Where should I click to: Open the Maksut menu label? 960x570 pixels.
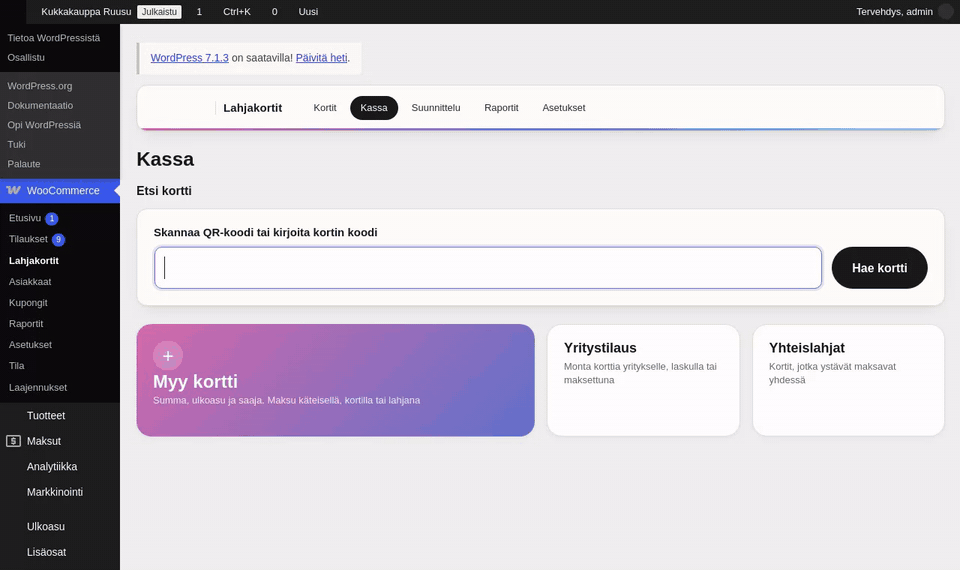point(43,441)
